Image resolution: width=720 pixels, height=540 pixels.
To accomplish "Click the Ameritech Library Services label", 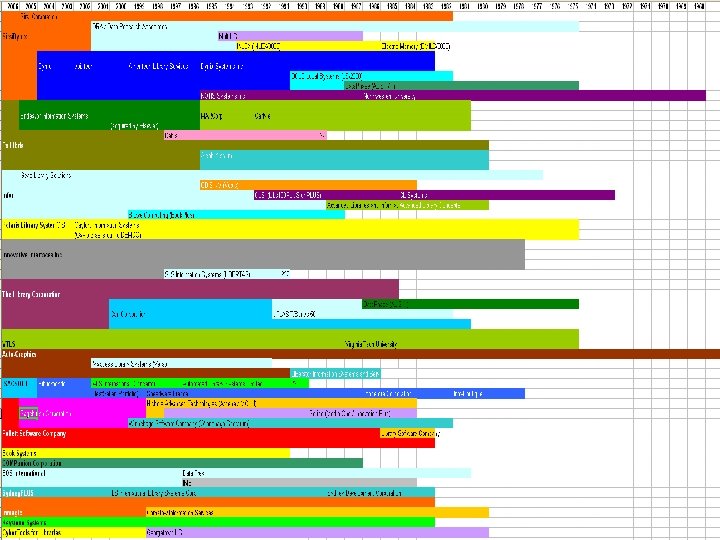I will coord(158,67).
